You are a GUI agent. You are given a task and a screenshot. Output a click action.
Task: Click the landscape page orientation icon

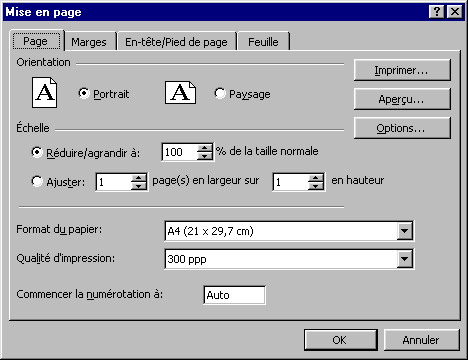coord(180,92)
